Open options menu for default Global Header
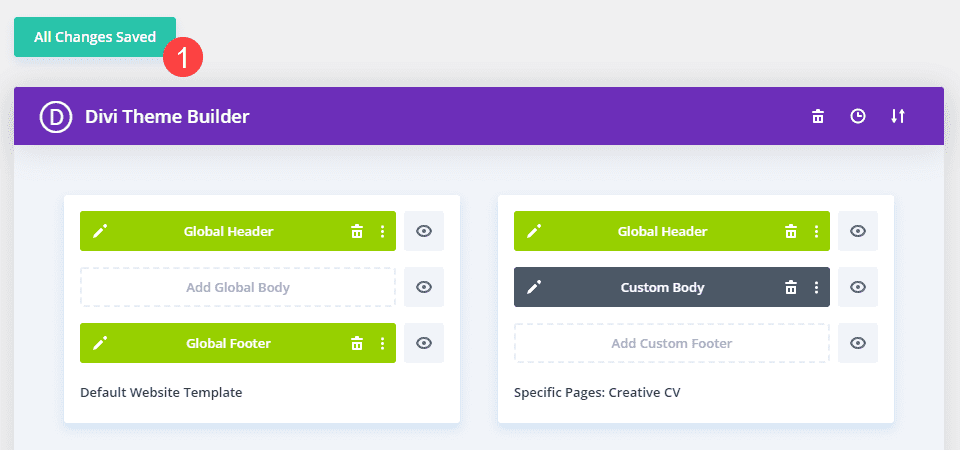The height and width of the screenshot is (450, 960). pos(382,231)
